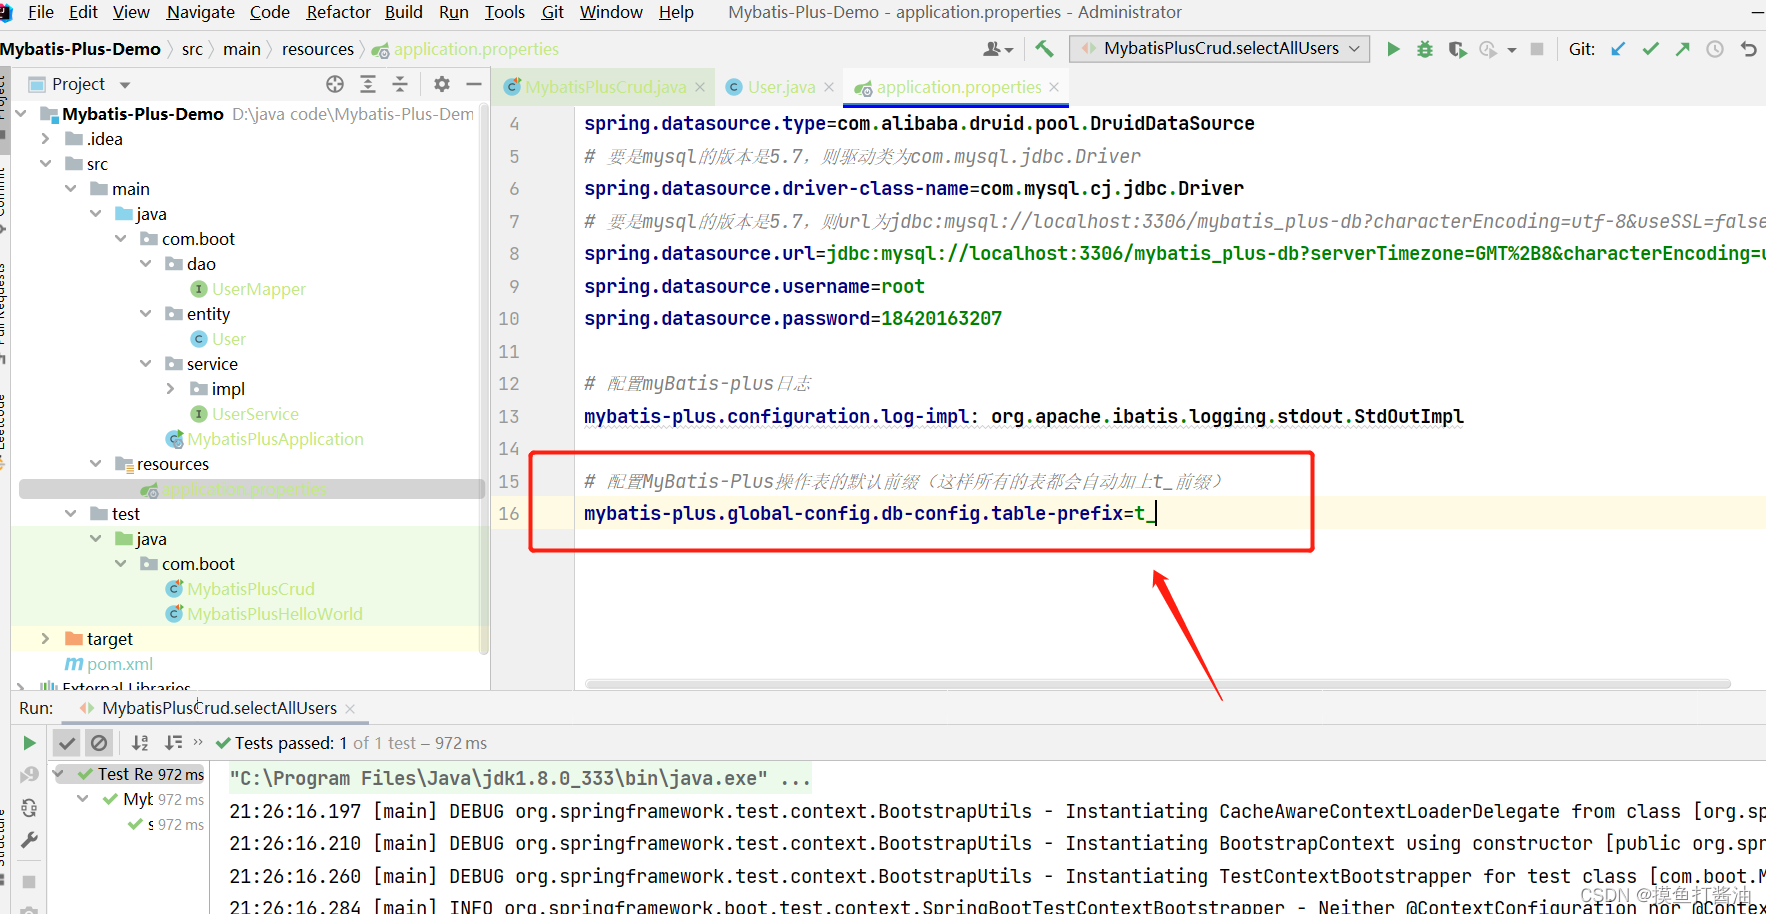Screen dimensions: 1766x914
Task: Click src breadcrumb in navigation bar
Action: [x=192, y=49]
